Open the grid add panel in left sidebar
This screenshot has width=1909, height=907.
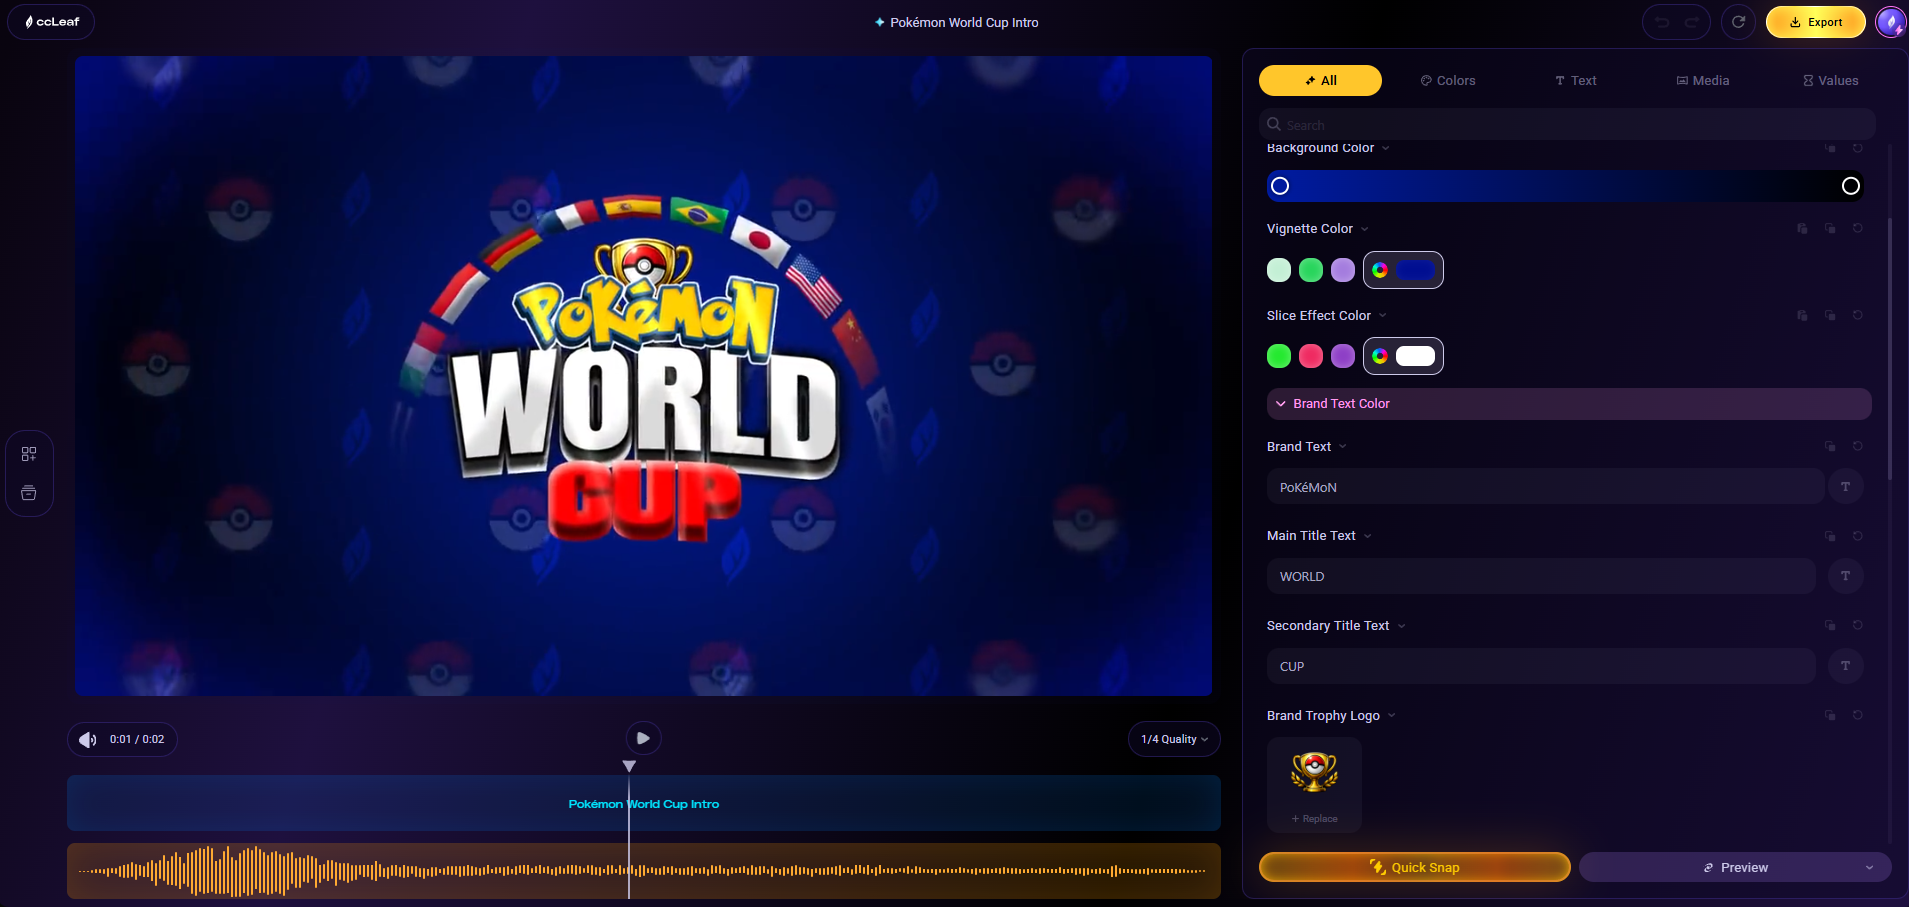point(29,454)
